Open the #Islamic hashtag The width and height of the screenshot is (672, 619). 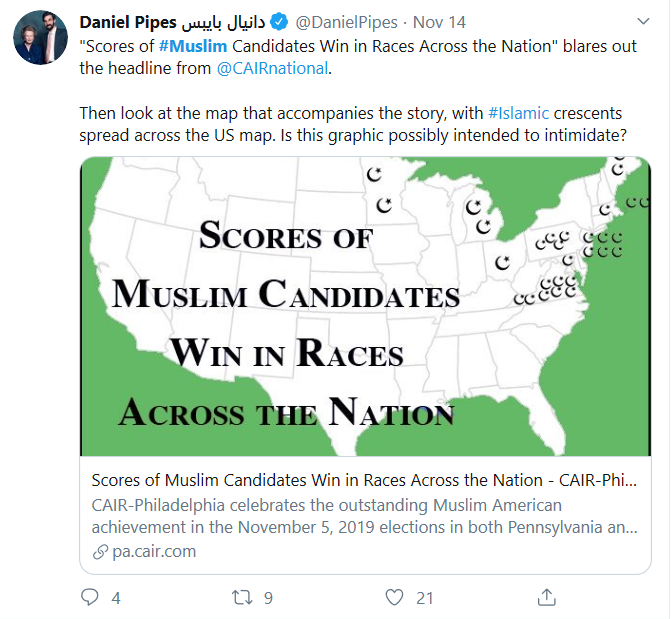tap(518, 113)
